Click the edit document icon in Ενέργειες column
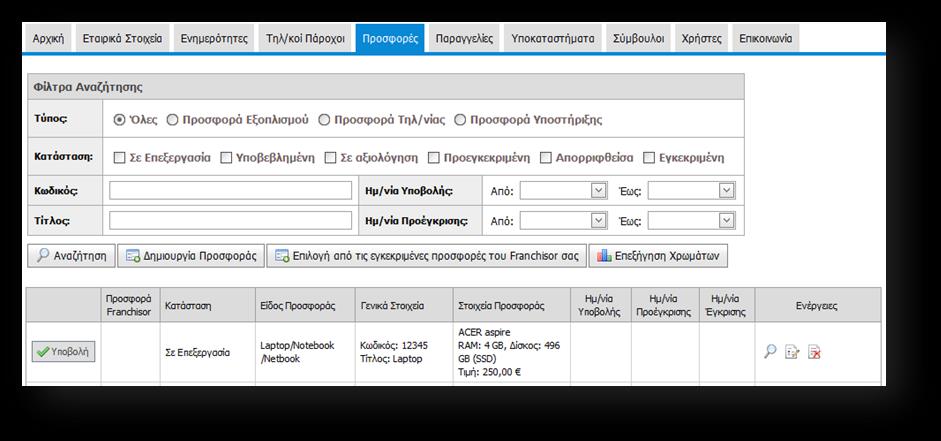Viewport: 941px width, 441px height. point(792,352)
